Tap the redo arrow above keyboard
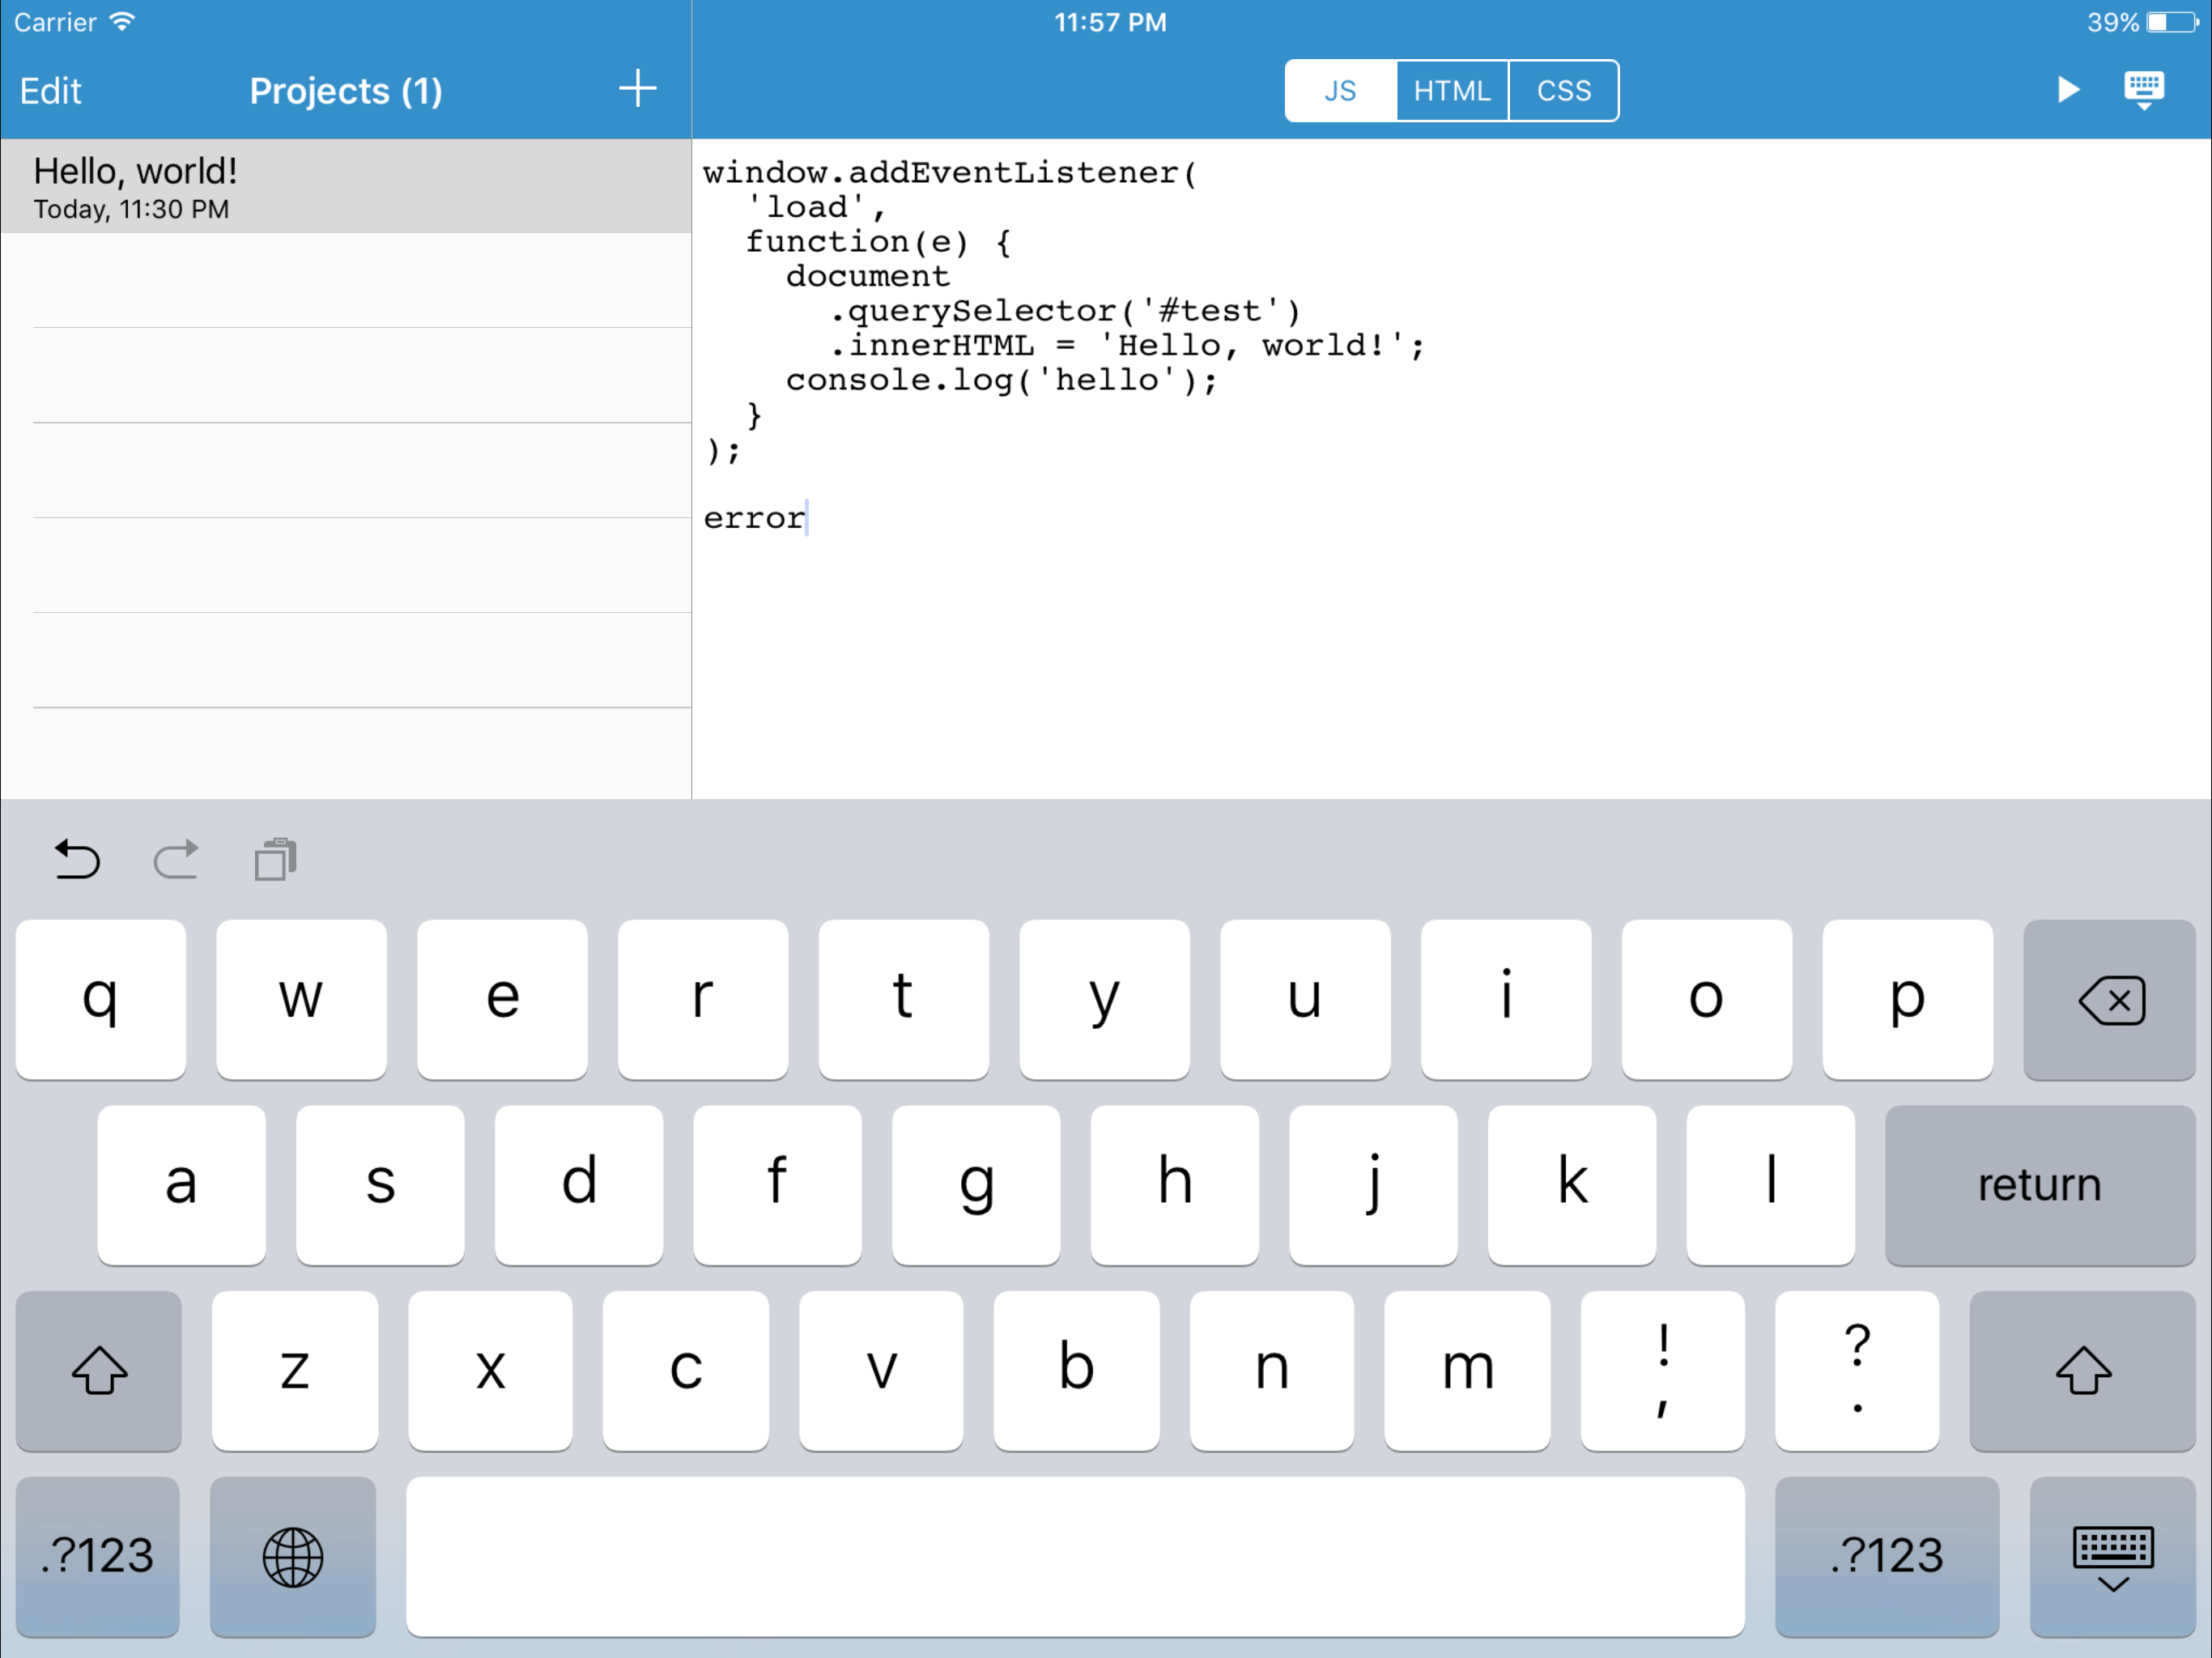2212x1658 pixels. [x=176, y=859]
